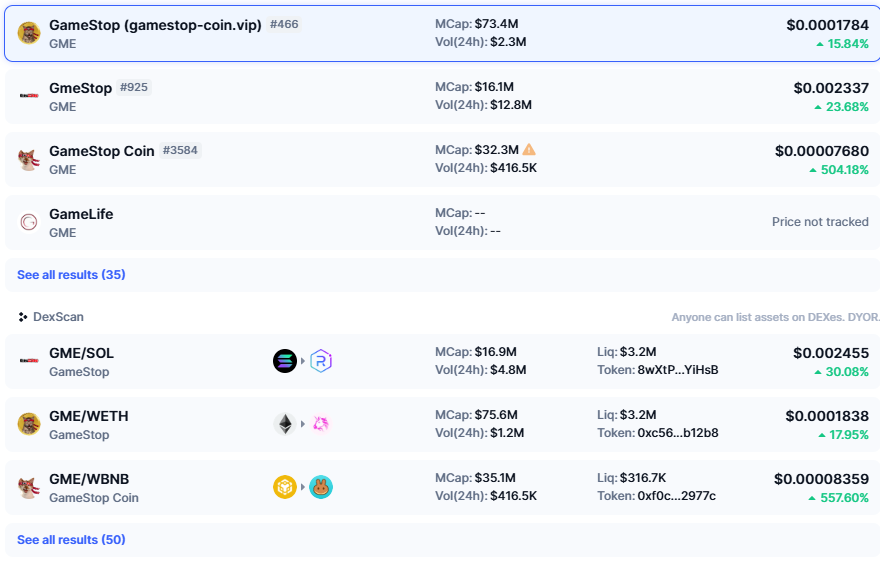Open the GME/WBNB pair title
Screen dimensions: 884x561
tap(89, 479)
